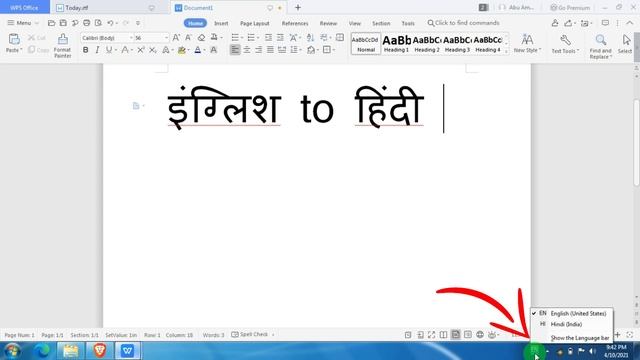Switch to web layout globe icon
Viewport: 640px width, 360px height.
point(480,335)
